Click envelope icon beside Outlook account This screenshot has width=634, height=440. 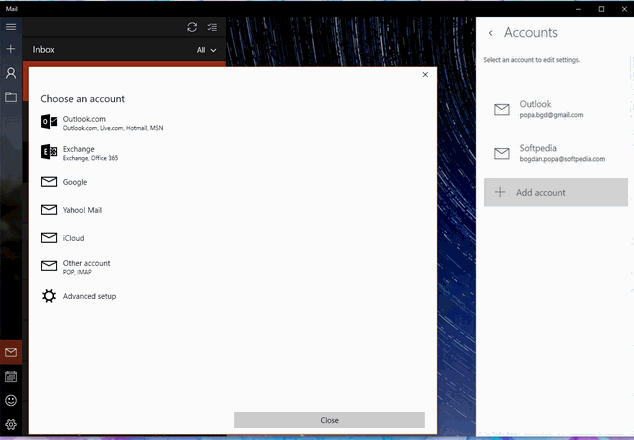(x=502, y=109)
